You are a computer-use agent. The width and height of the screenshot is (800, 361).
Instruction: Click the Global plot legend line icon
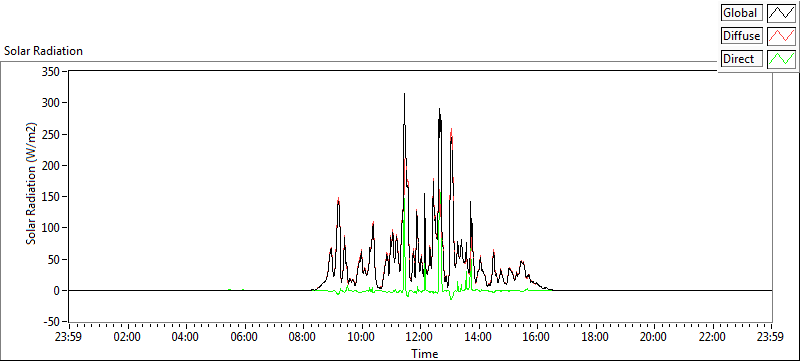click(781, 13)
